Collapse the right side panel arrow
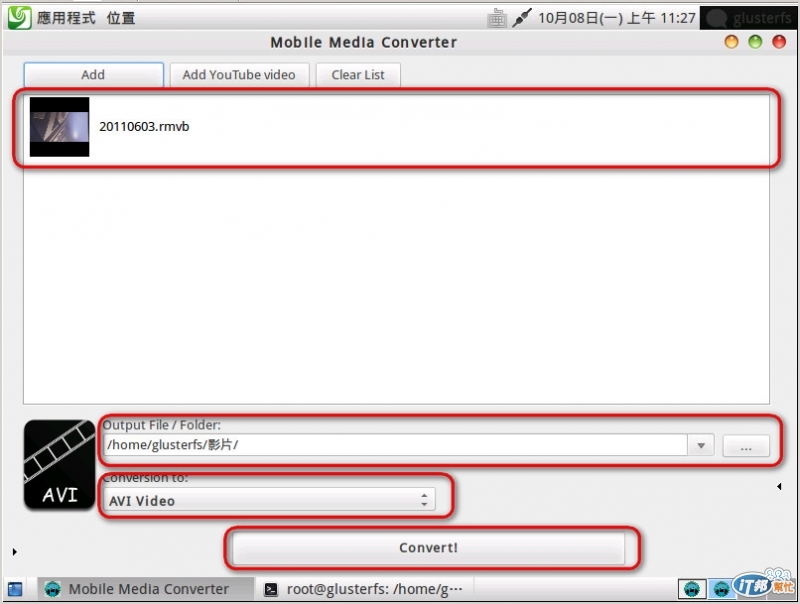Screen dimensions: 800x604 point(779,486)
